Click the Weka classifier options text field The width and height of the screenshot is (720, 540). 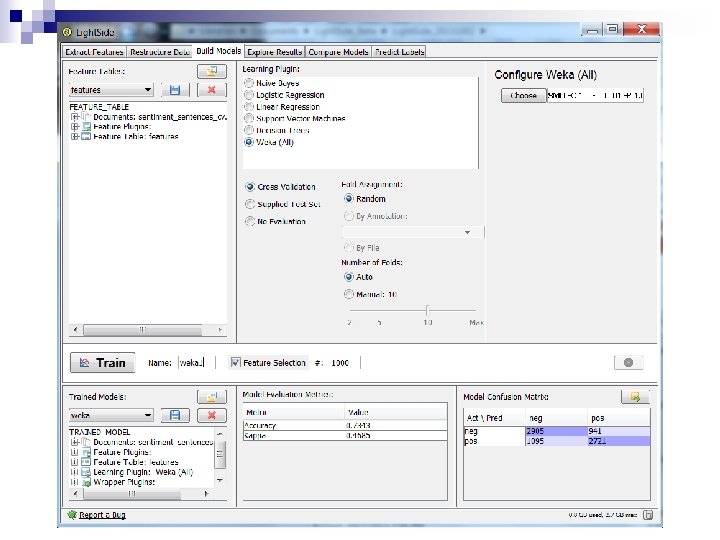click(x=595, y=96)
